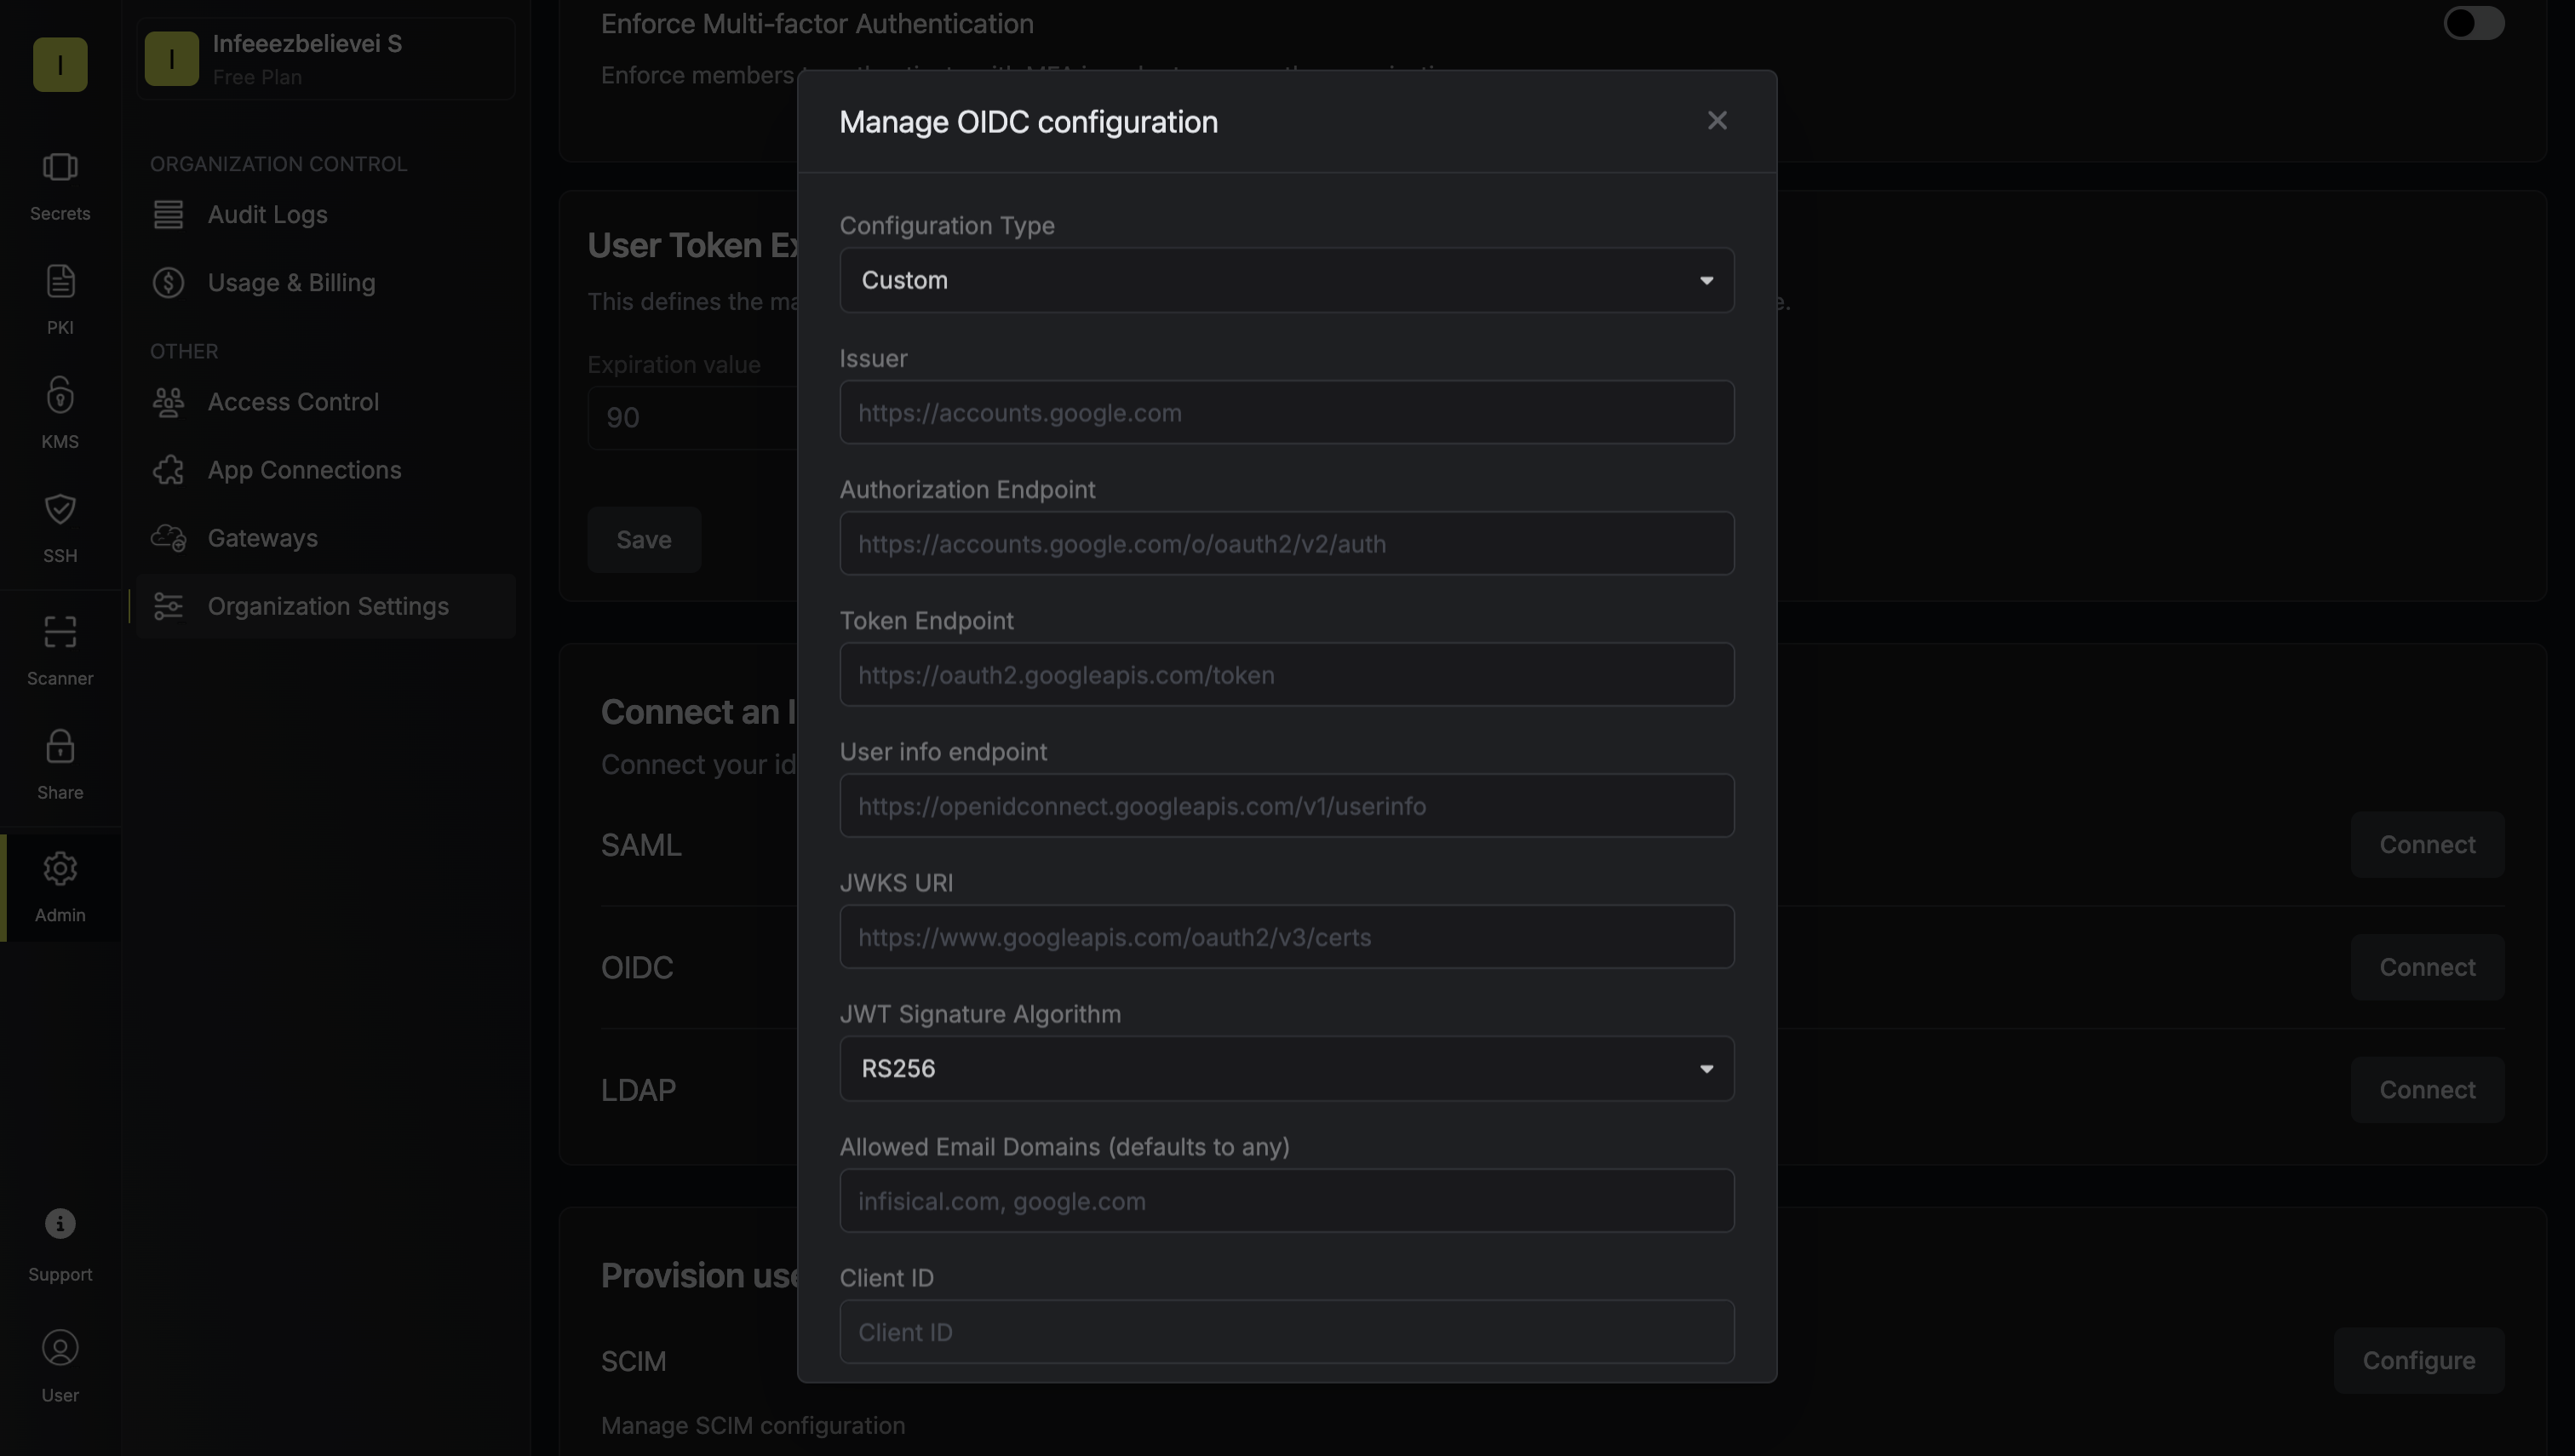Click the 'ORGANIZATION CONTROL' section heading
Image resolution: width=2575 pixels, height=1456 pixels.
pos(279,164)
